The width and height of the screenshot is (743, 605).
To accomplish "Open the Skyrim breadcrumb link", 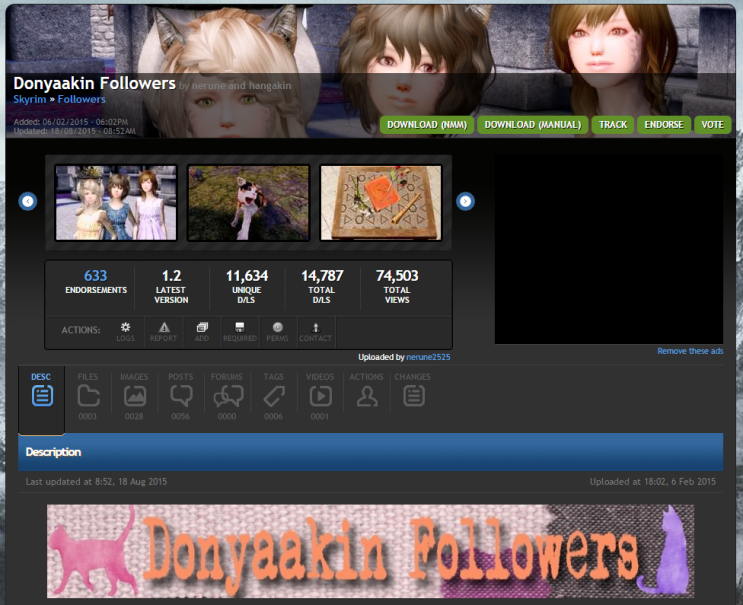I will (29, 99).
